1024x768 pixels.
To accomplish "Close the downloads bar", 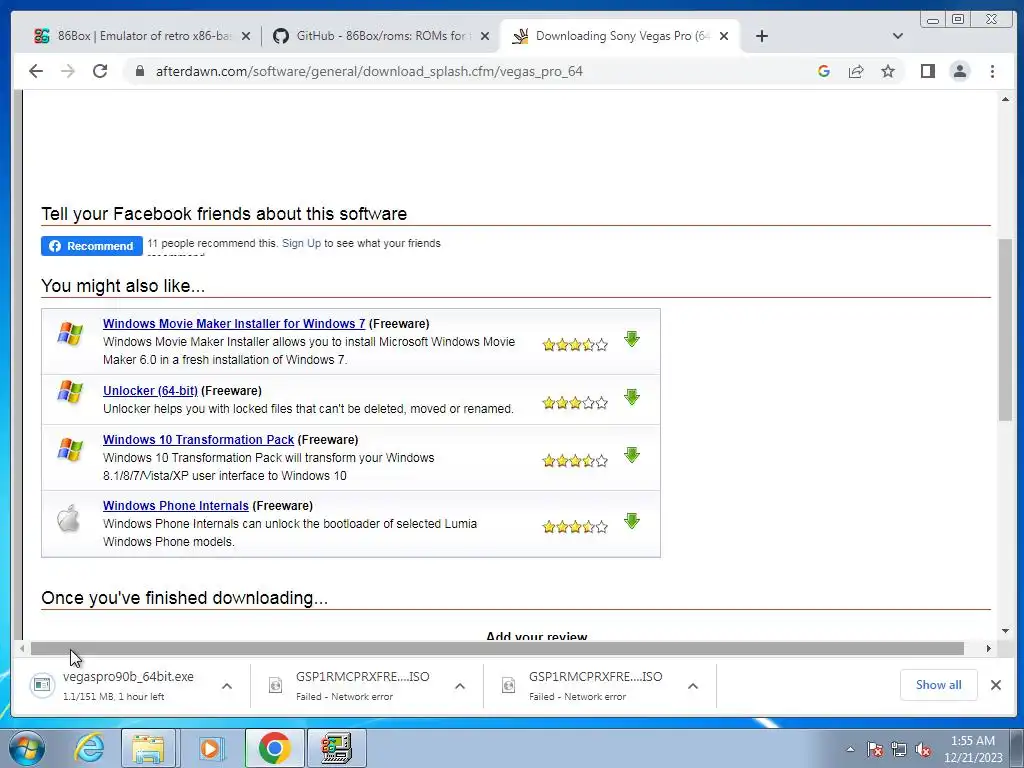I will point(995,684).
